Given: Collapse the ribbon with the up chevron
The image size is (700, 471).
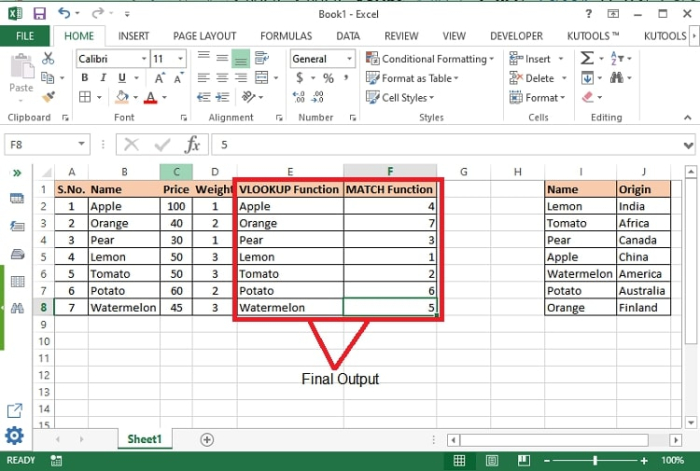Looking at the screenshot, I should pyautogui.click(x=688, y=117).
